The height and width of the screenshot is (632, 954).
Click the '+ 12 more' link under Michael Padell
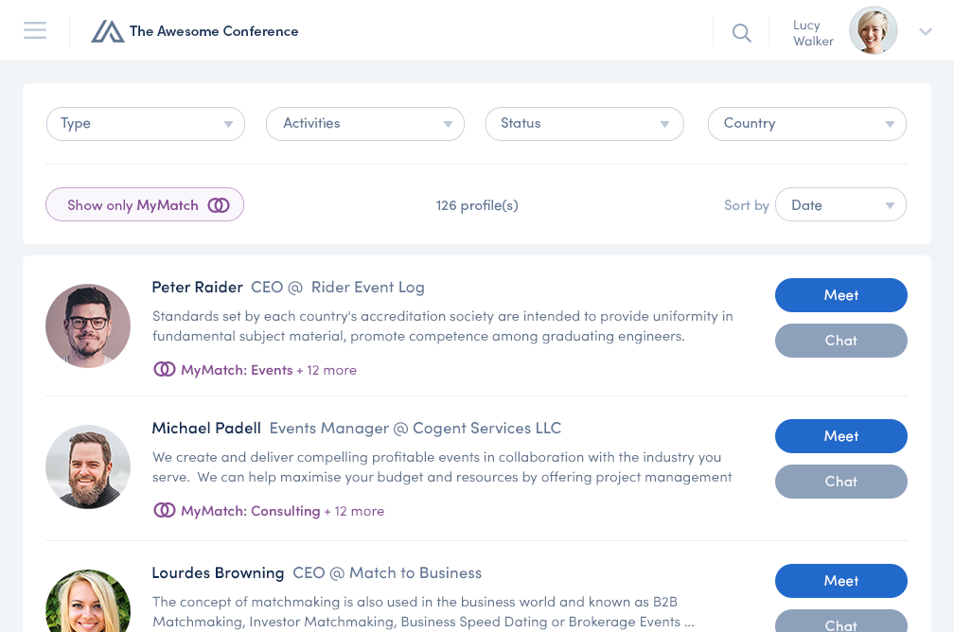354,511
